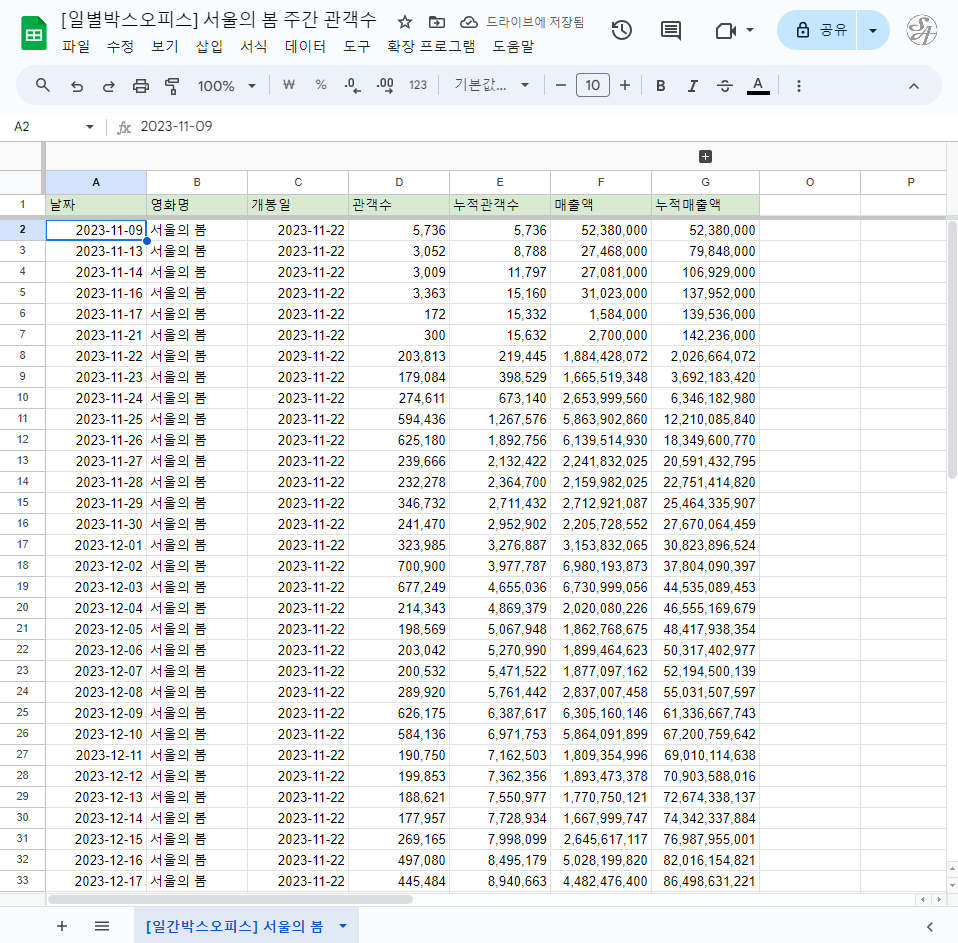Image resolution: width=958 pixels, height=943 pixels.
Task: Click the undo arrow in toolbar
Action: pos(77,86)
